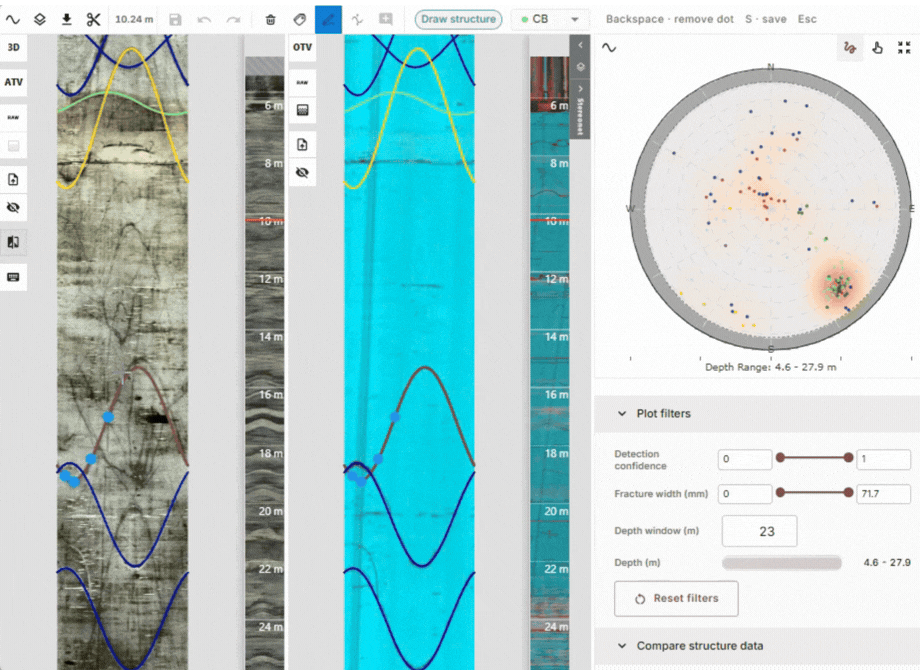Click the tag label icon
920x670 pixels.
click(299, 19)
